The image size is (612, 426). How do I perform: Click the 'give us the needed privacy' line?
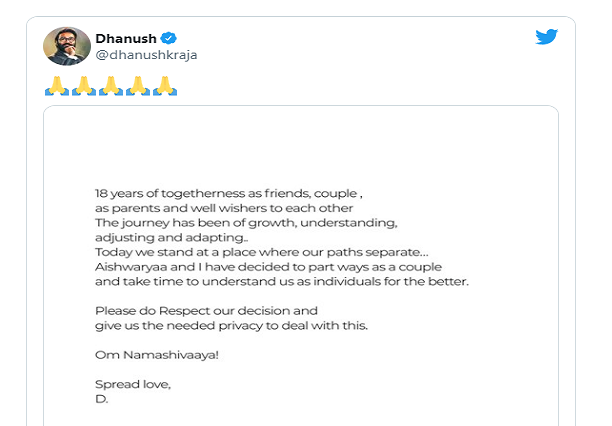231,326
